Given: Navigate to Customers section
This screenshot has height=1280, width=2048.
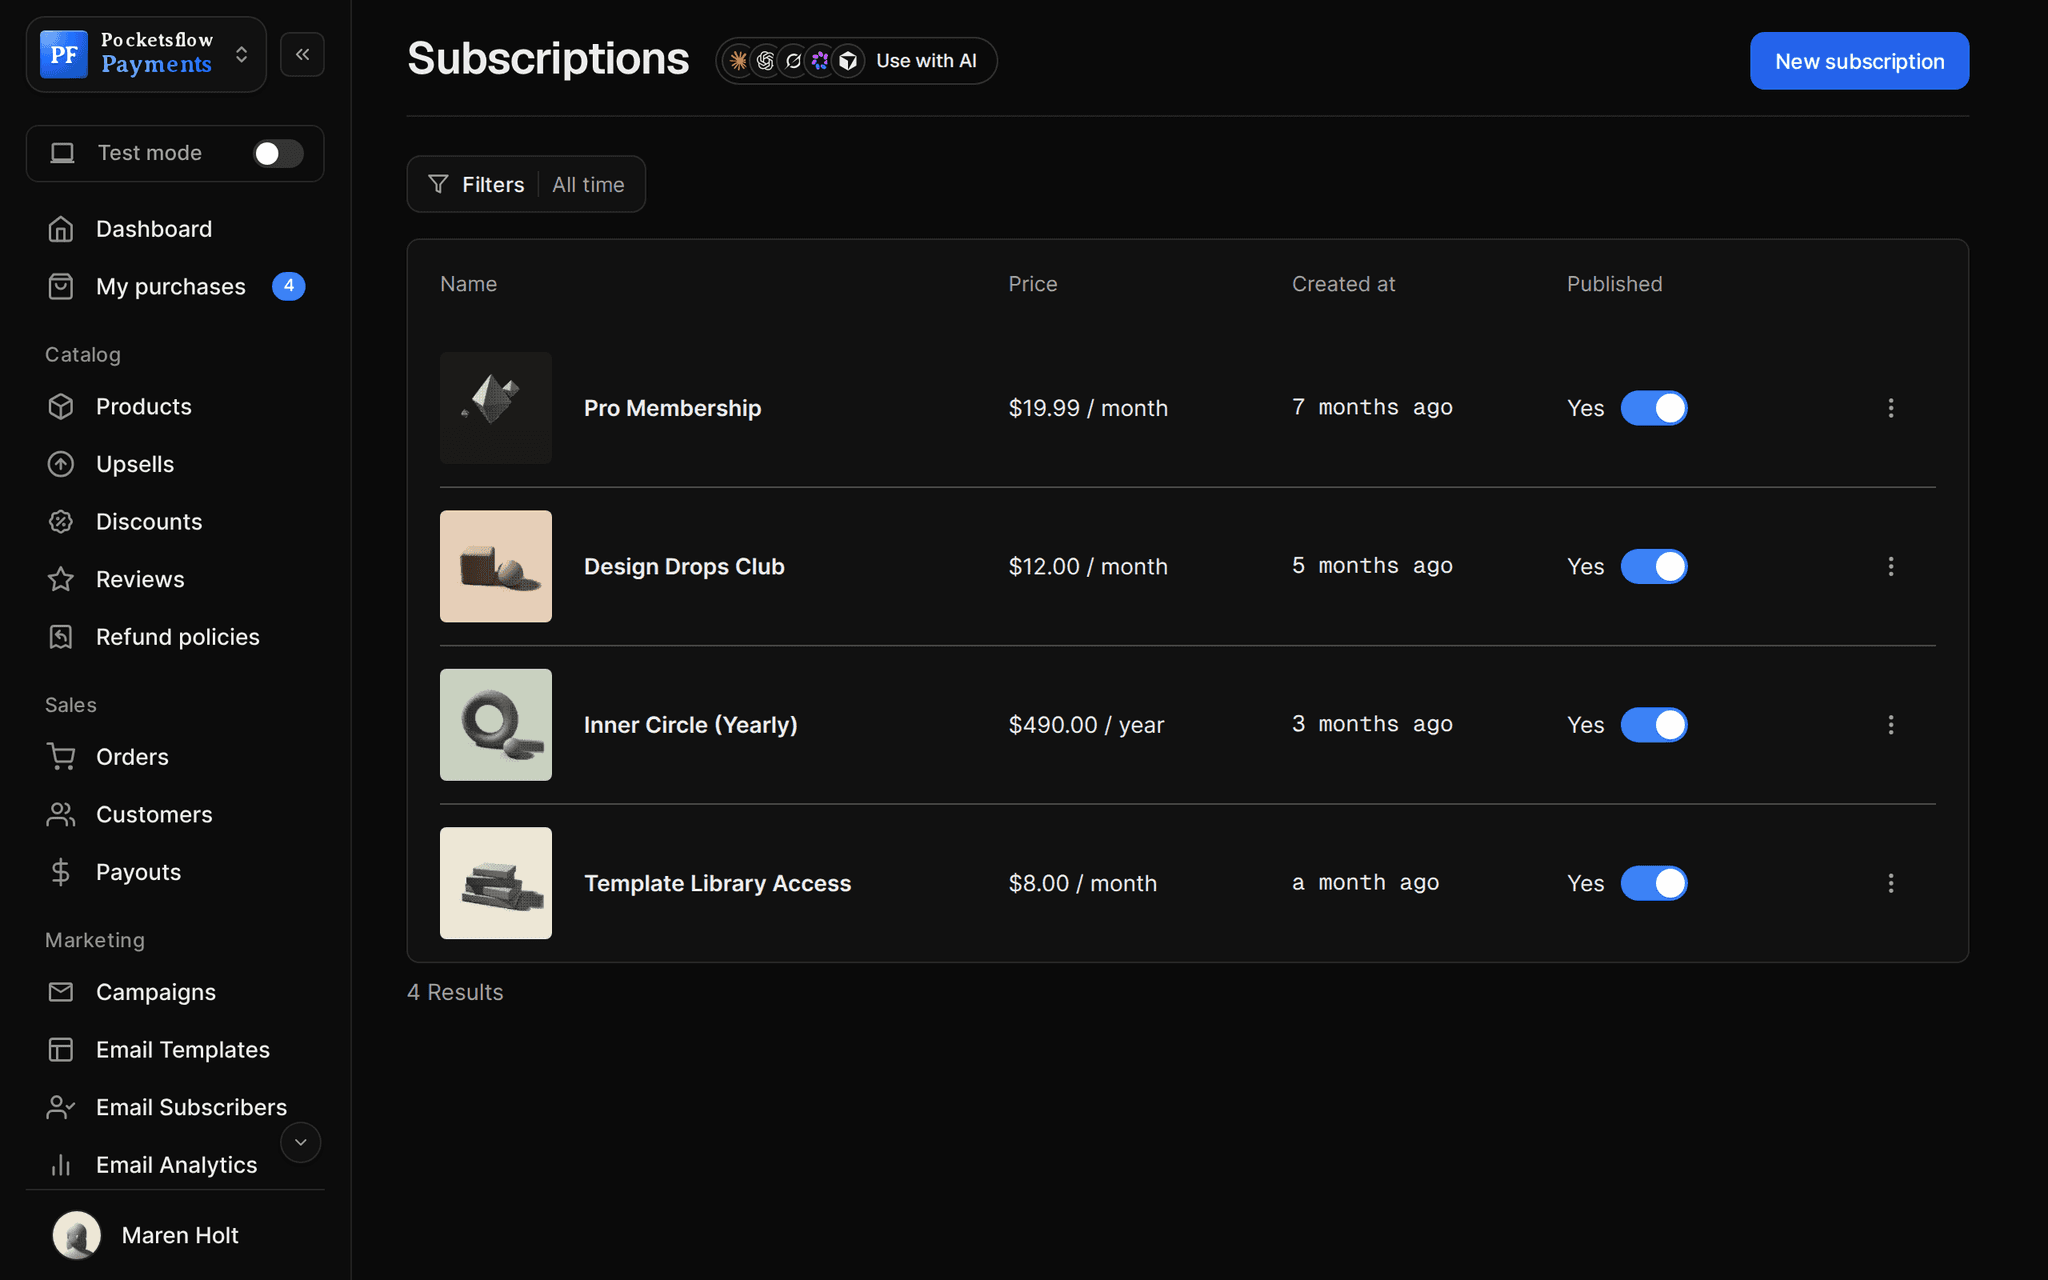Looking at the screenshot, I should (x=154, y=815).
